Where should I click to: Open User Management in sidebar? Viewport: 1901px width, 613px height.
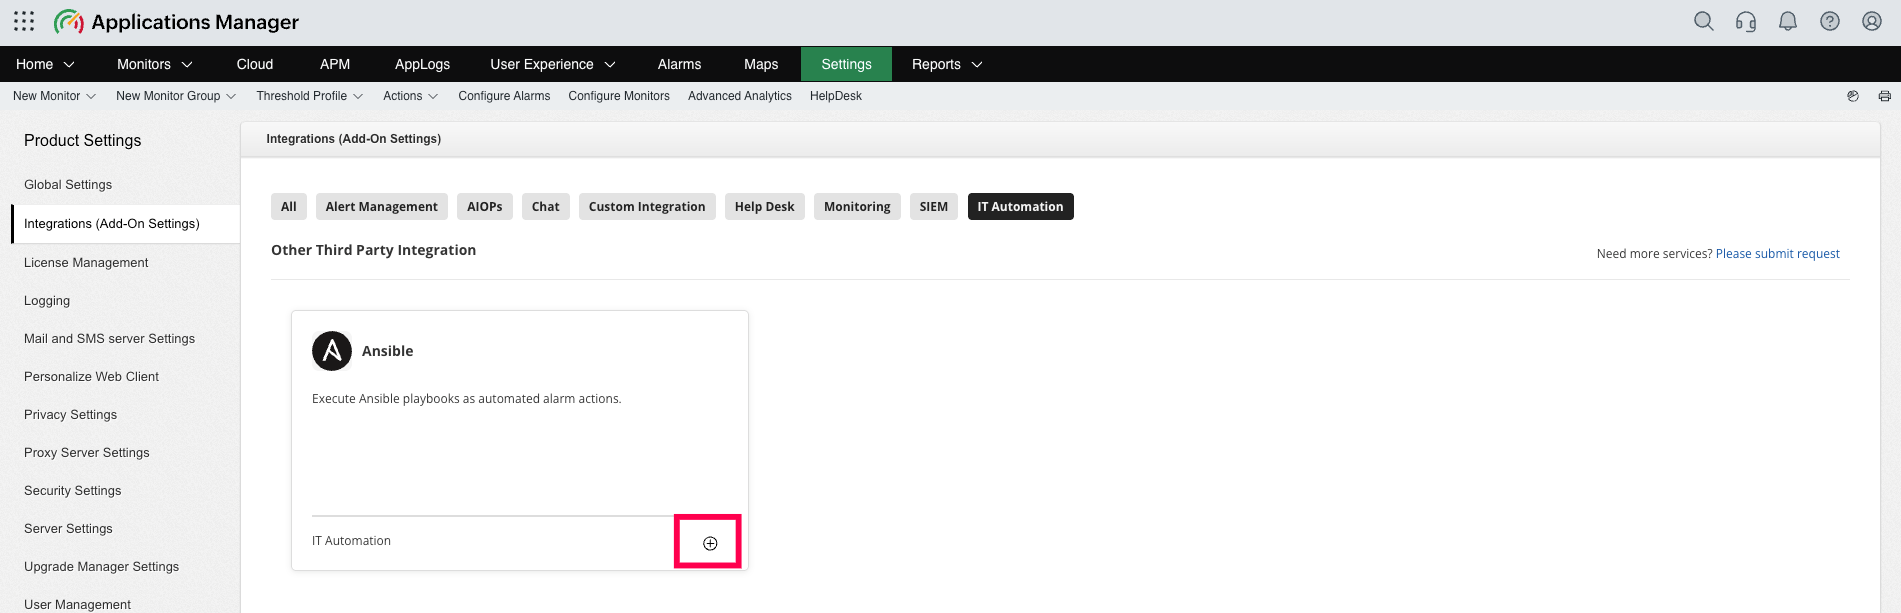[x=78, y=604]
